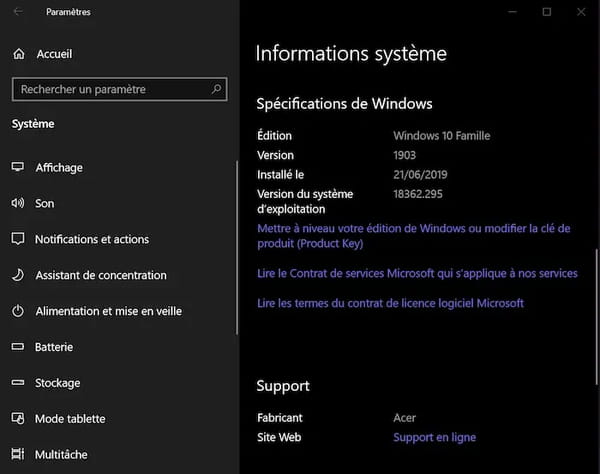600x474 pixels.
Task: Select the Stockage drive icon
Action: point(18,383)
